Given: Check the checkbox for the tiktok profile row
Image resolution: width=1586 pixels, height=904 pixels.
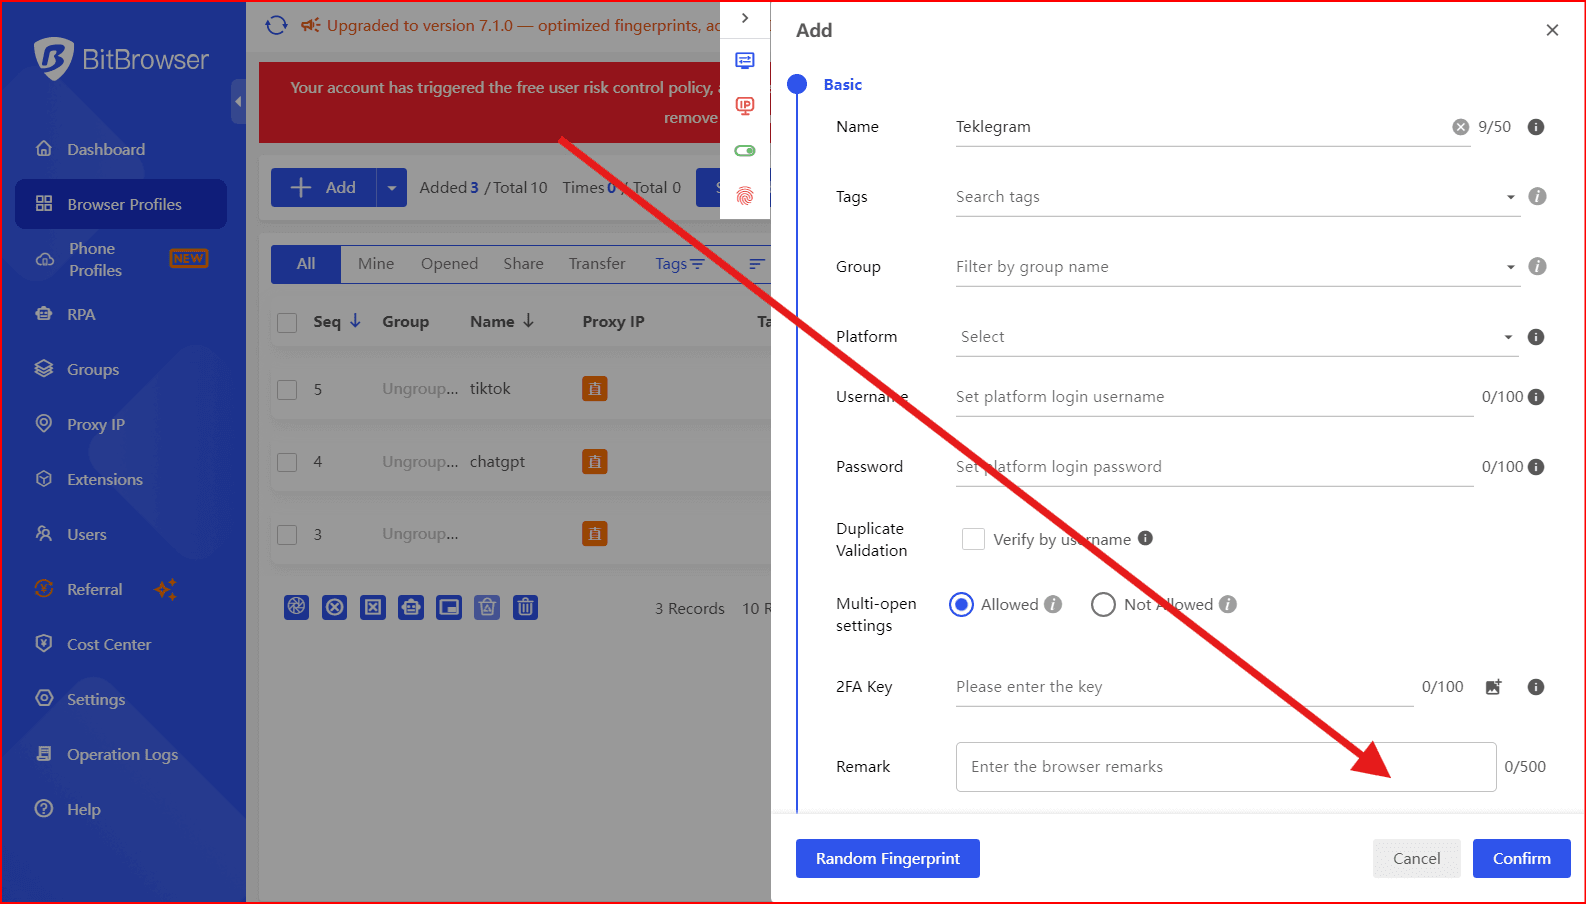Looking at the screenshot, I should pyautogui.click(x=287, y=389).
